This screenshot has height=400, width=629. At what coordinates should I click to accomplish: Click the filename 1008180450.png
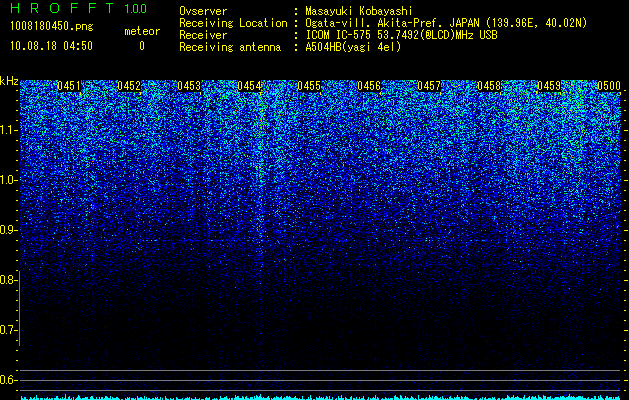[x=52, y=26]
